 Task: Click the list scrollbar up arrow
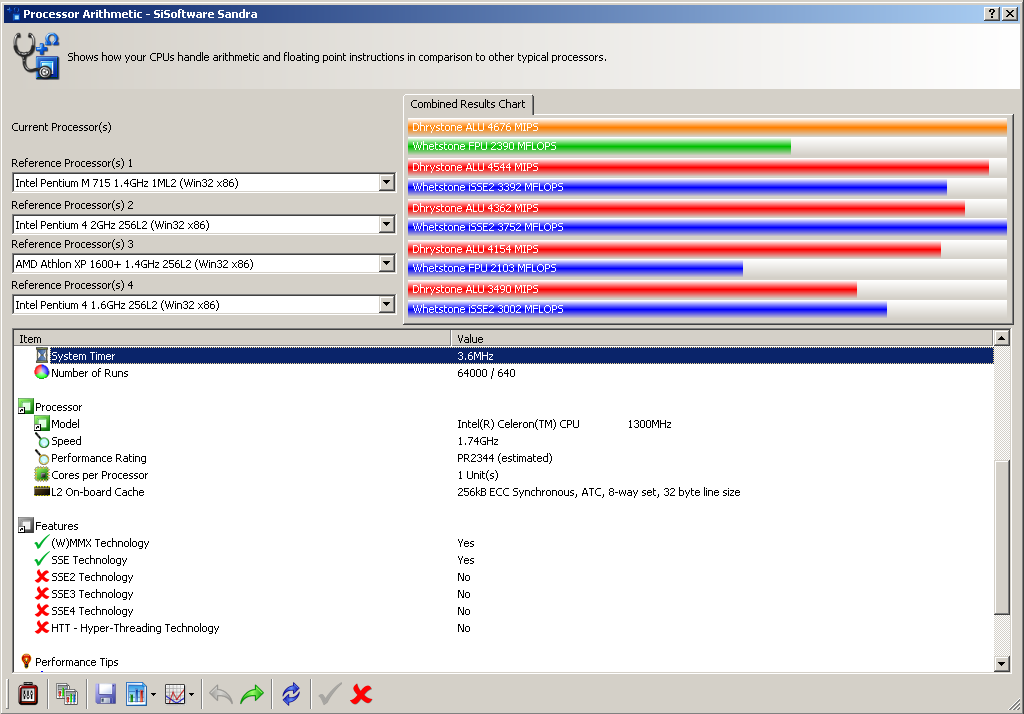[x=1000, y=338]
